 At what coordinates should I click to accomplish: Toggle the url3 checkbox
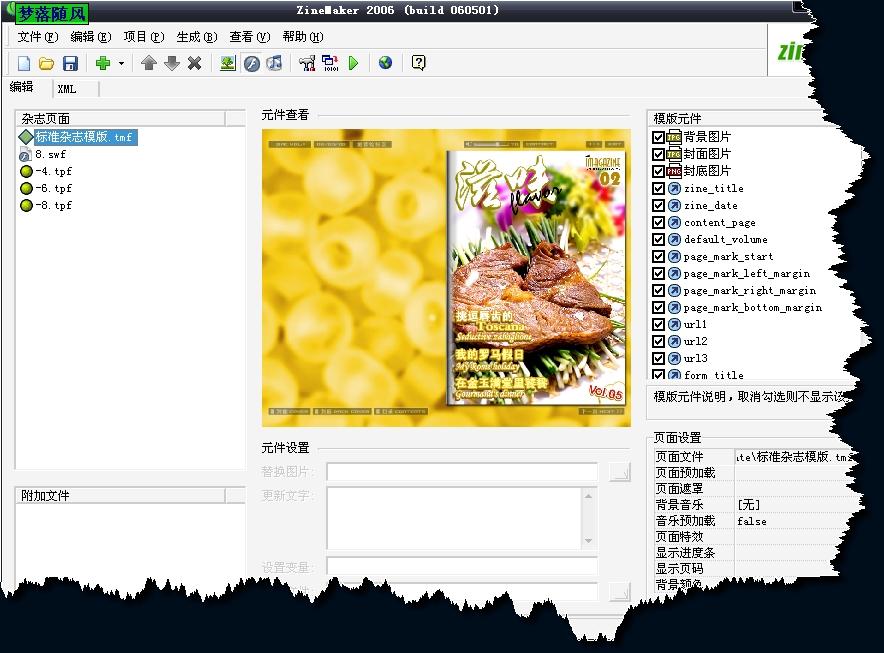click(658, 358)
